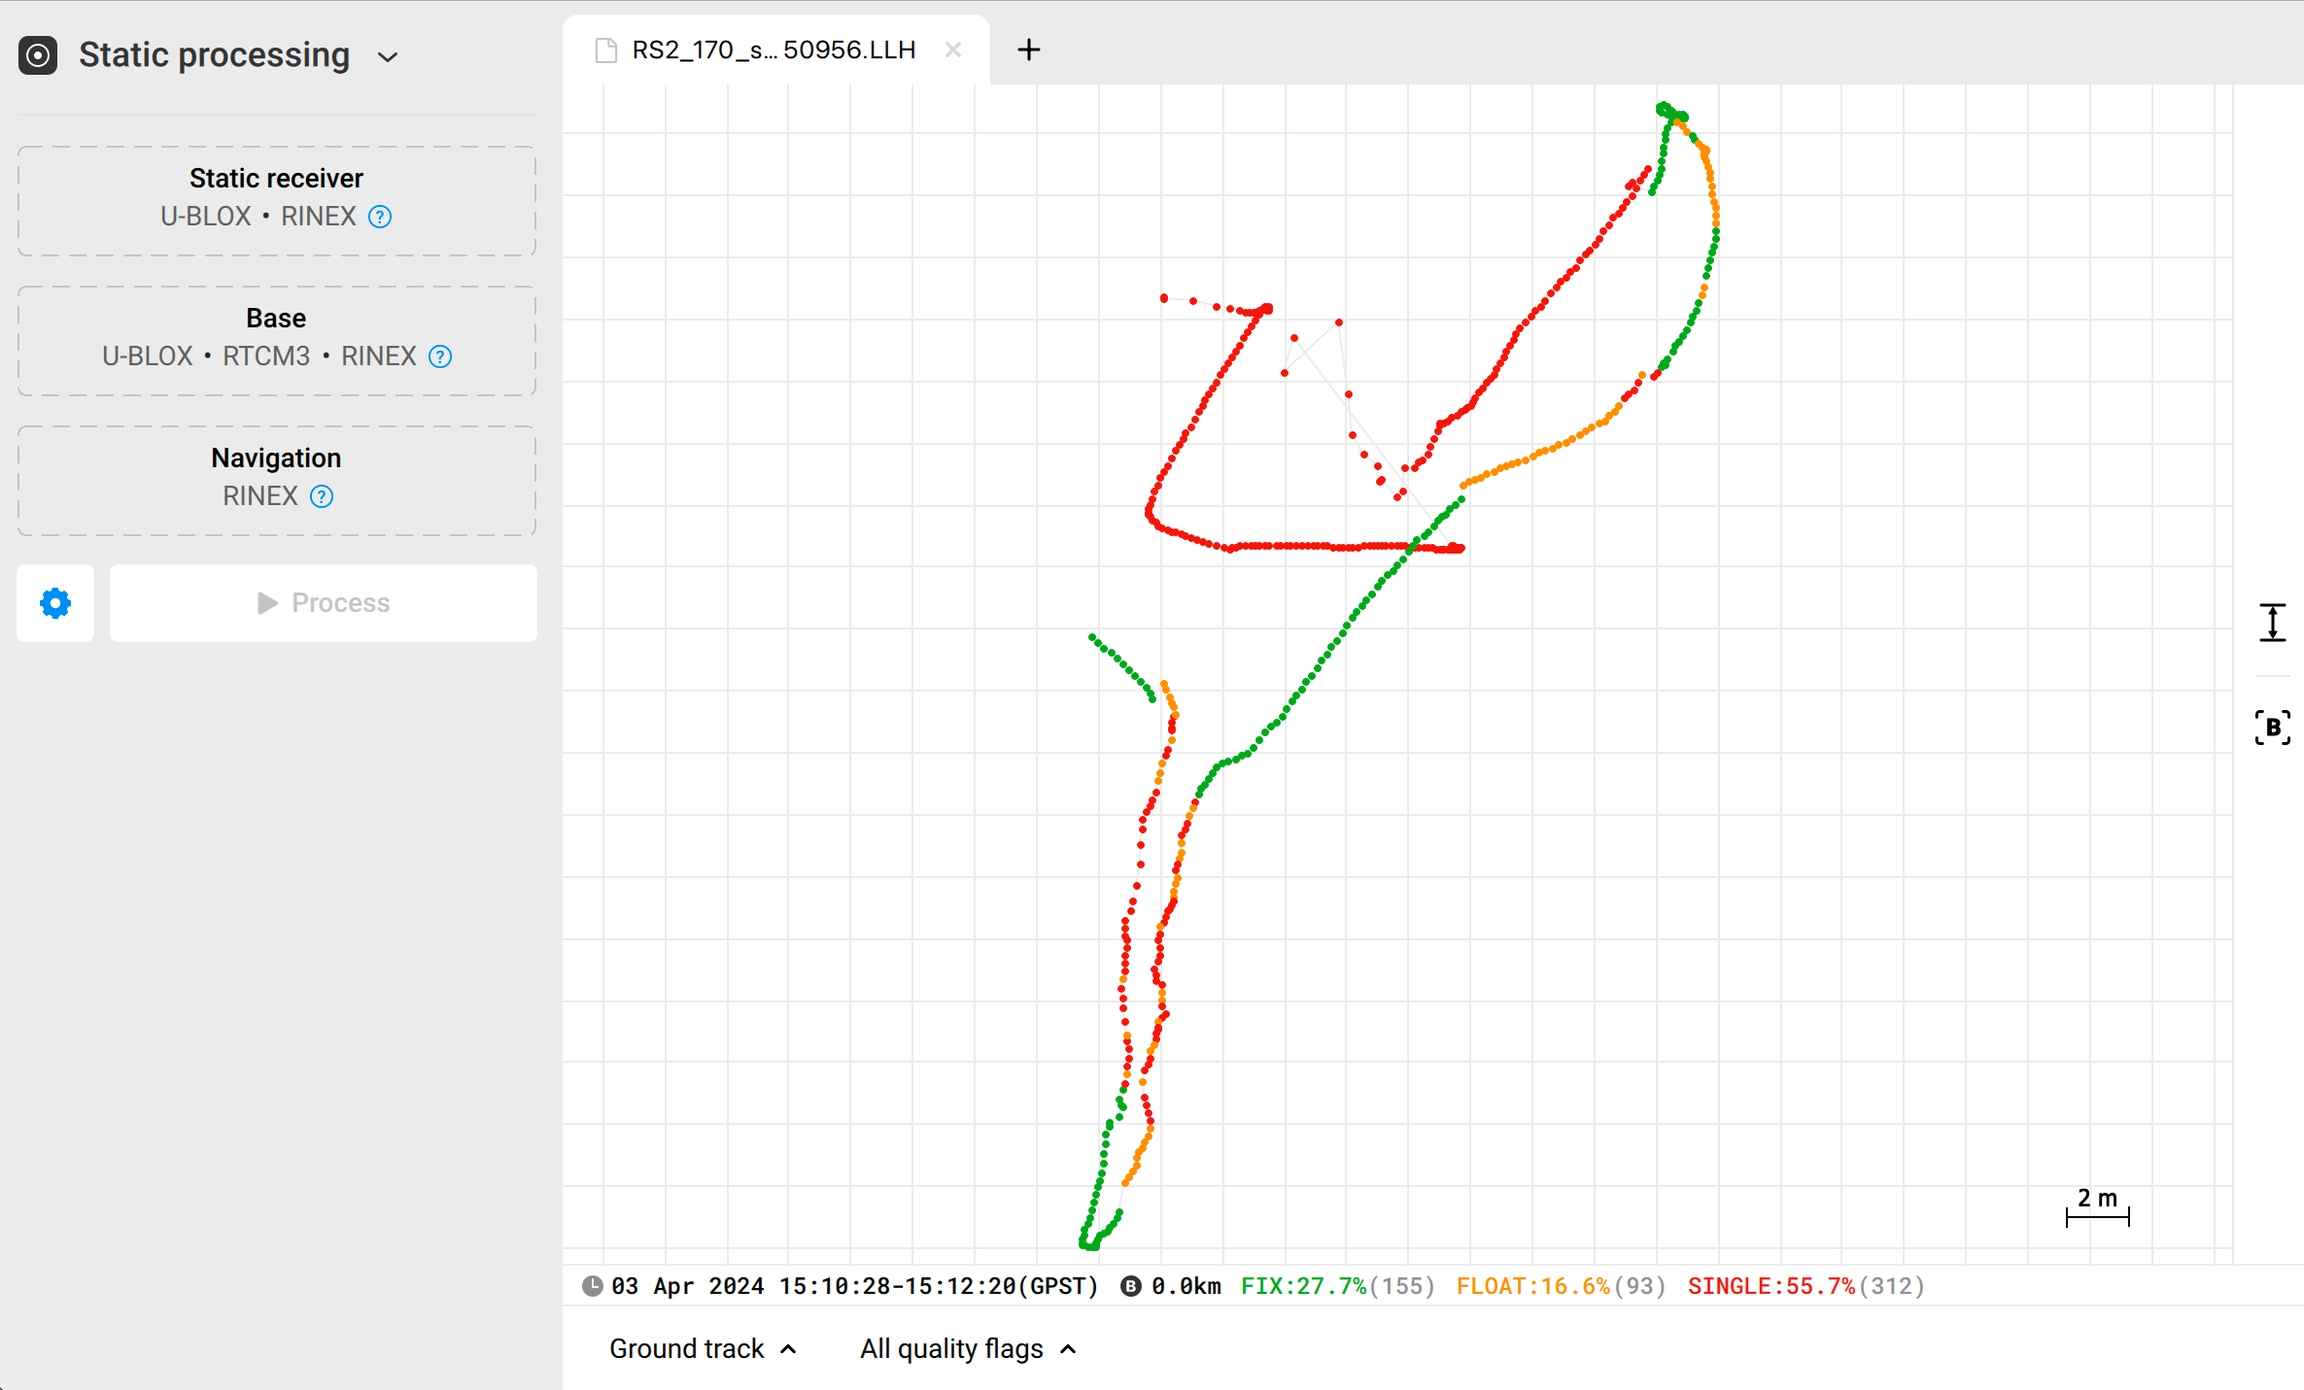Click the center-on-base B icon
This screenshot has height=1390, width=2304.
click(x=2272, y=727)
